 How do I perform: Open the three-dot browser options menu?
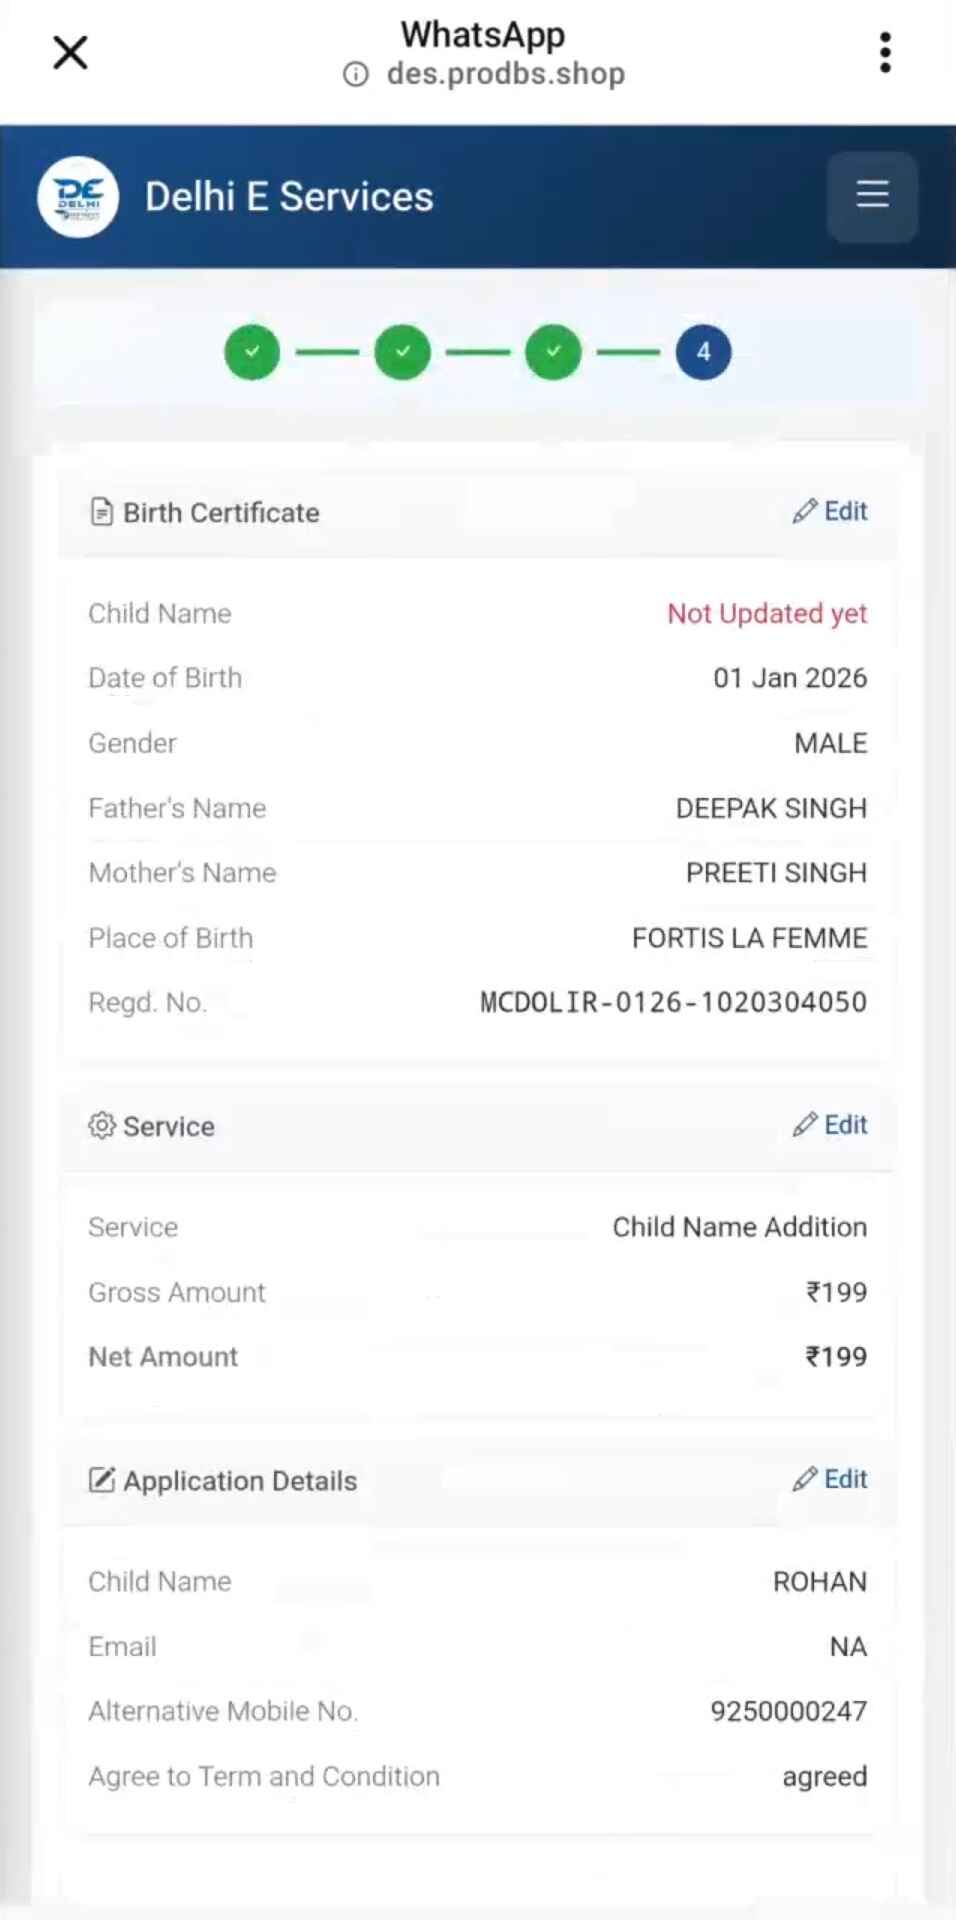885,53
